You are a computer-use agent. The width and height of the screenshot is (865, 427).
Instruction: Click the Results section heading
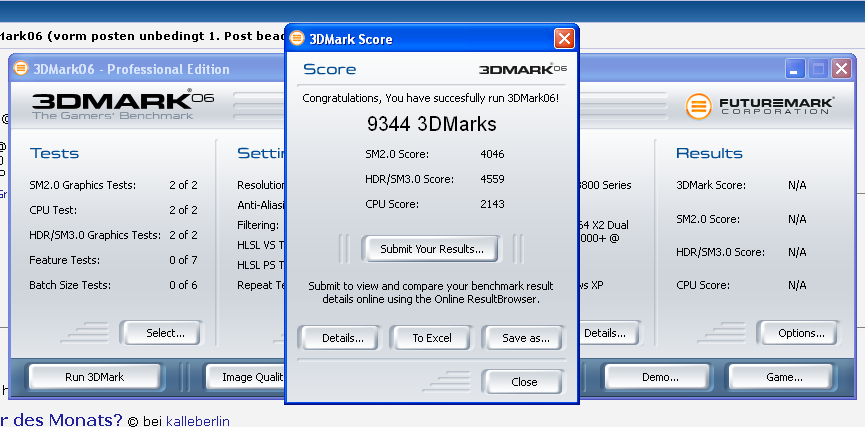pyautogui.click(x=709, y=153)
